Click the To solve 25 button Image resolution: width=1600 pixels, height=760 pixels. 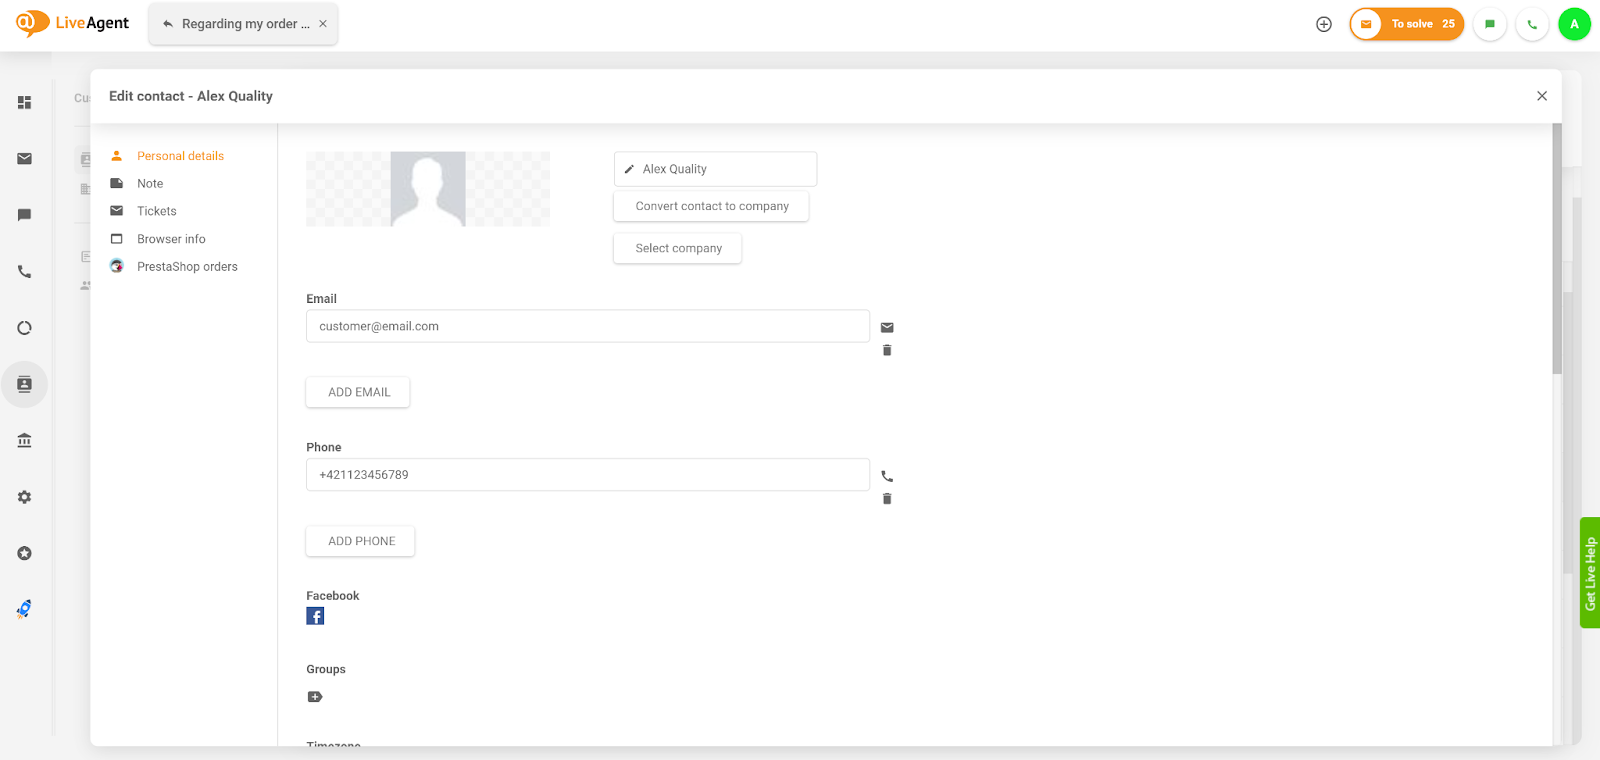1407,24
